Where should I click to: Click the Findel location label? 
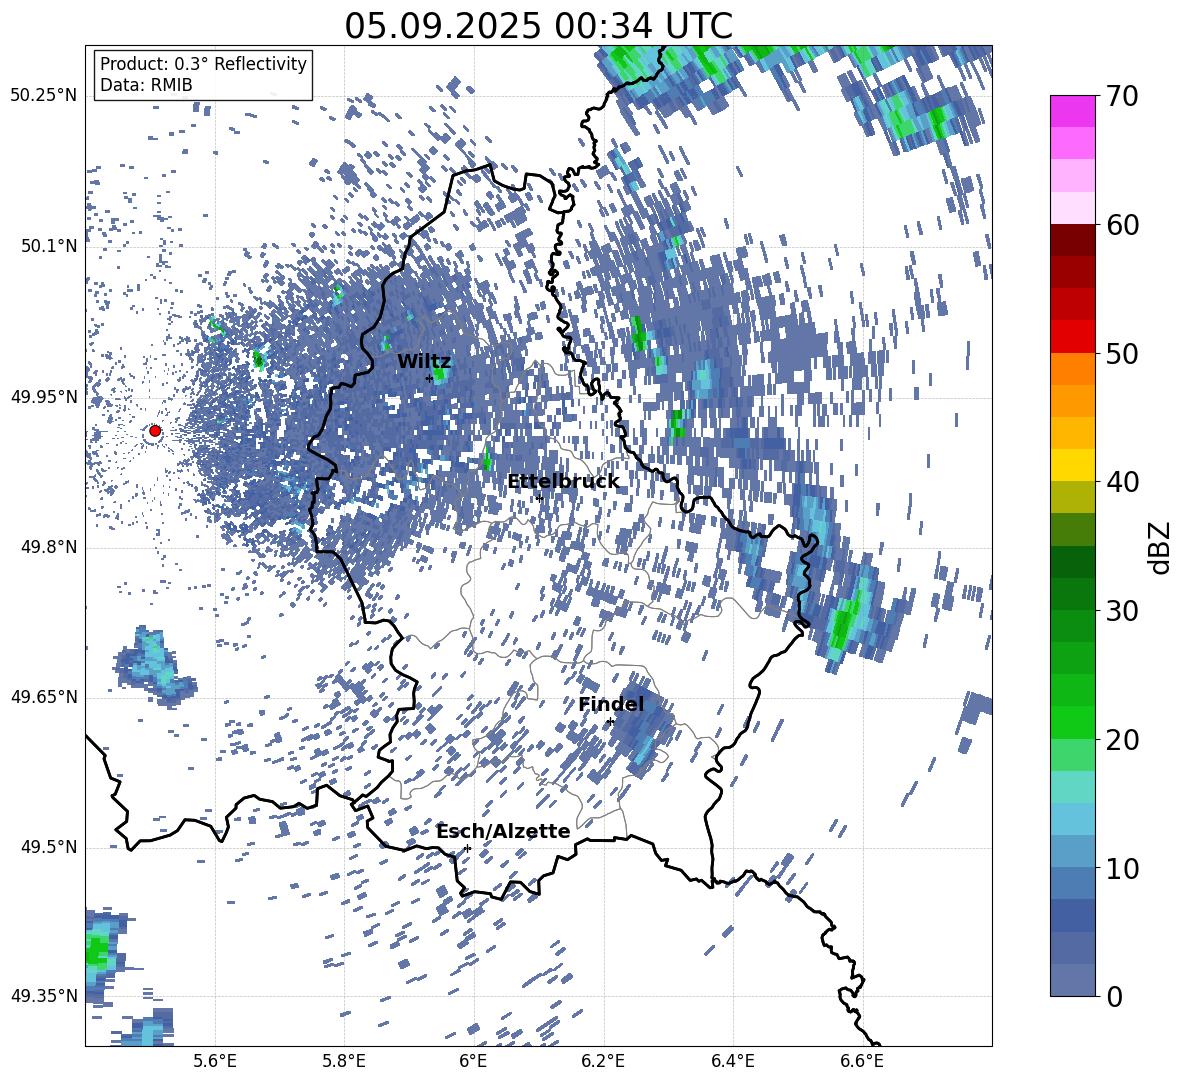(x=611, y=704)
